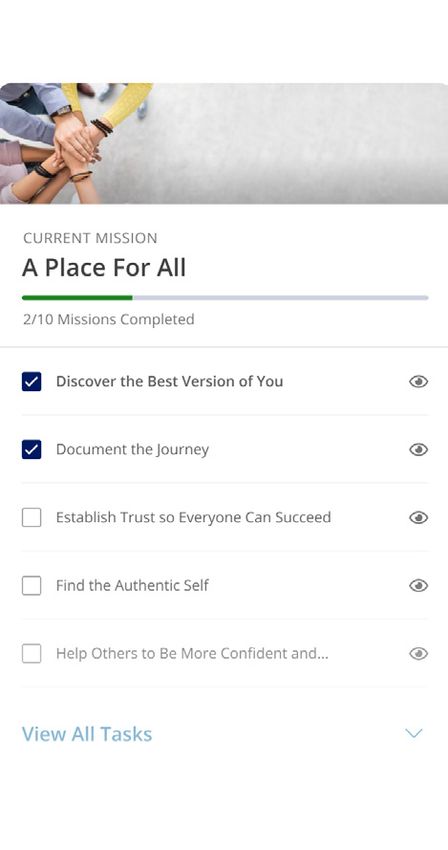Select the Document the Journey task label
Image resolution: width=448 pixels, height=850 pixels.
coord(132,449)
